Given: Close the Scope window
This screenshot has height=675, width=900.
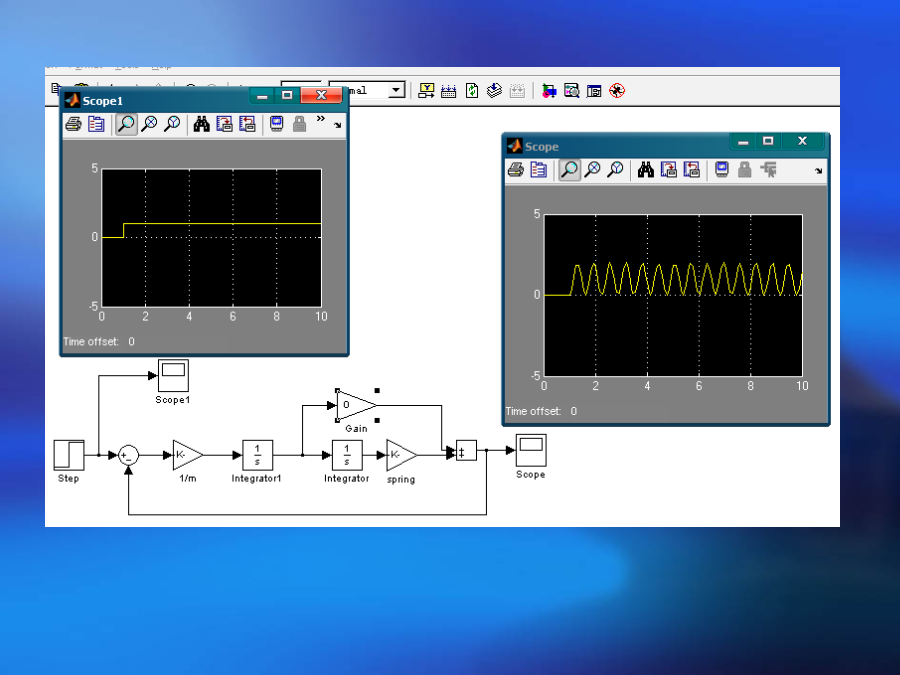Looking at the screenshot, I should (x=802, y=141).
